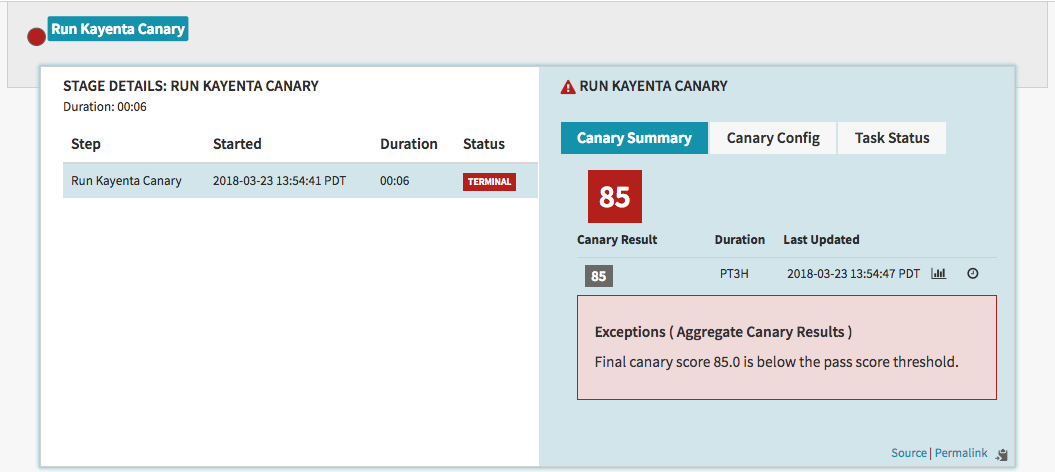Select the Run Kayenta Canary step row
The width and height of the screenshot is (1055, 472).
pyautogui.click(x=300, y=181)
